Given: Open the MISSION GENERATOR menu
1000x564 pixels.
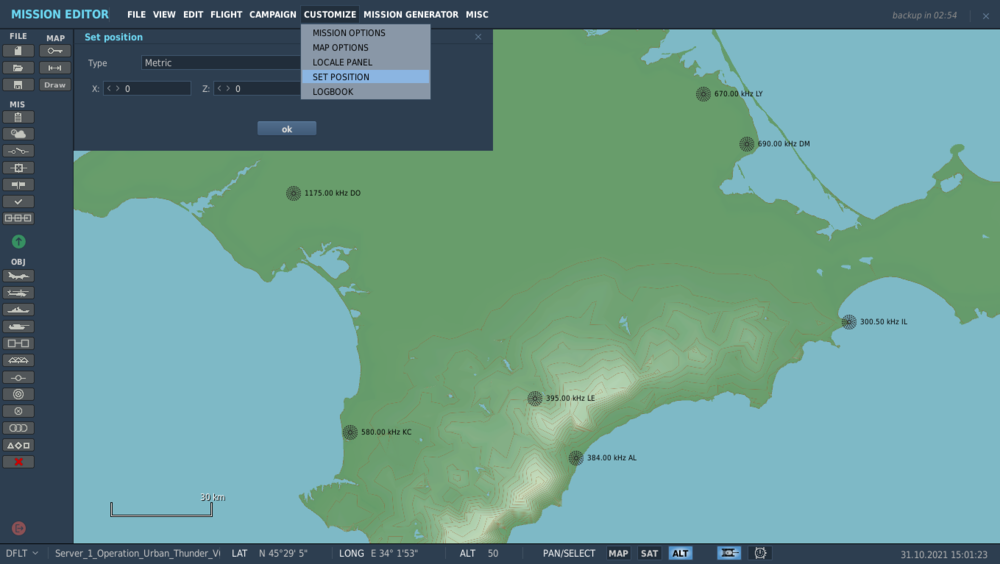Looking at the screenshot, I should [411, 14].
